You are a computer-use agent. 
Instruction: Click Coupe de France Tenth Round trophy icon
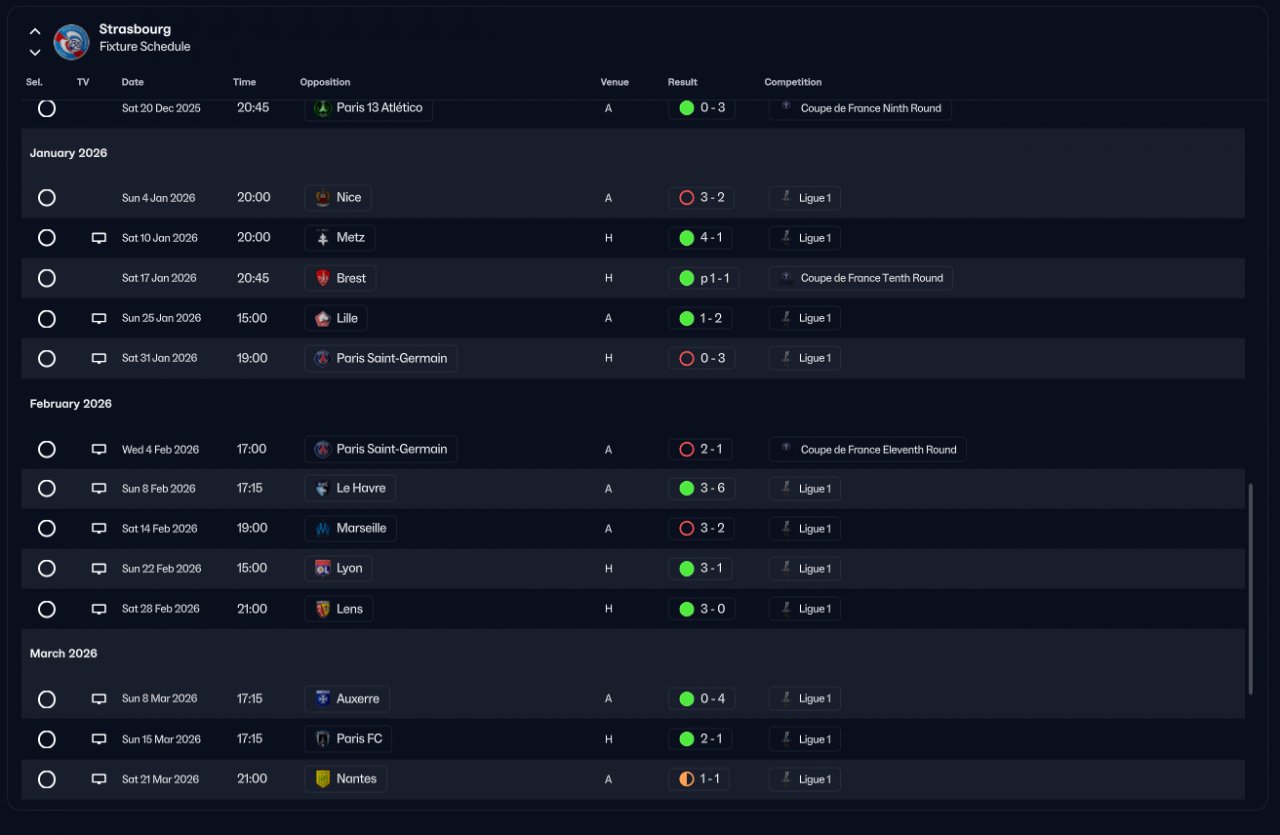tap(787, 278)
